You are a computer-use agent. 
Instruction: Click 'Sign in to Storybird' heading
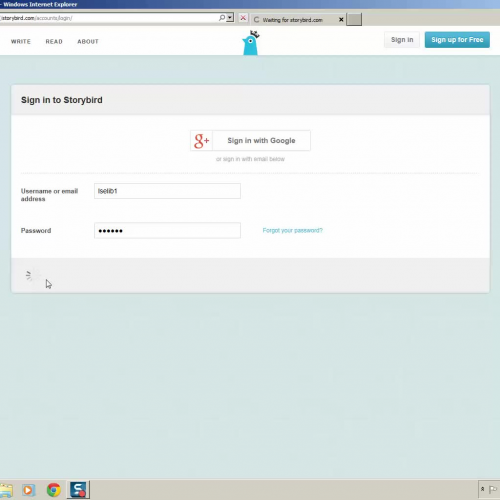pyautogui.click(x=62, y=100)
